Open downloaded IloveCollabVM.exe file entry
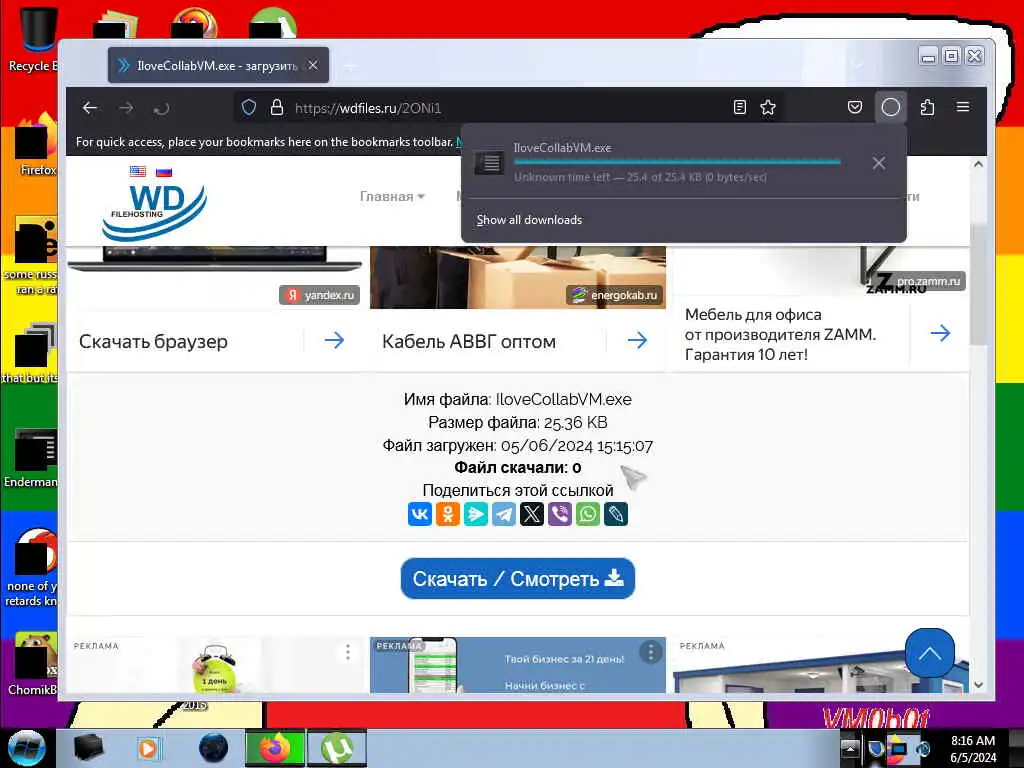 (656, 162)
